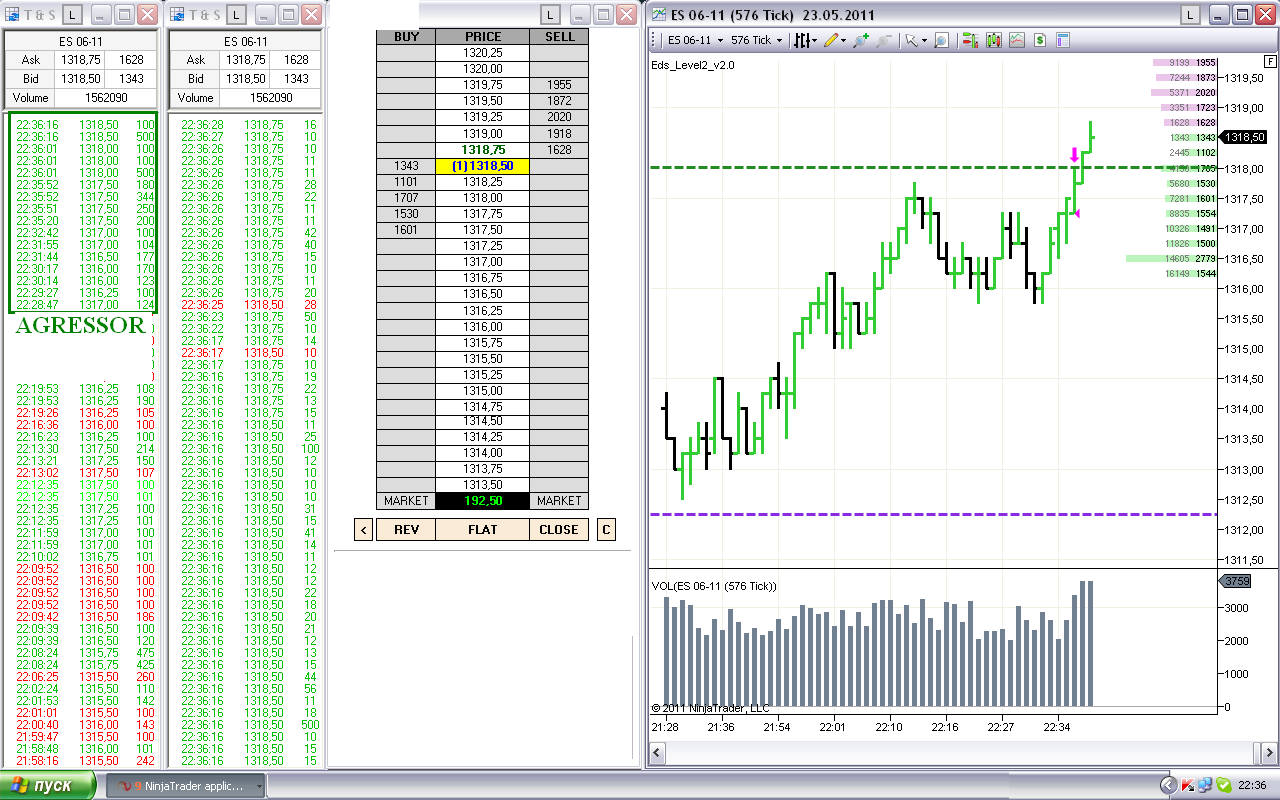The image size is (1280, 800).
Task: Click L link button in first T&S window
Action: (x=72, y=15)
